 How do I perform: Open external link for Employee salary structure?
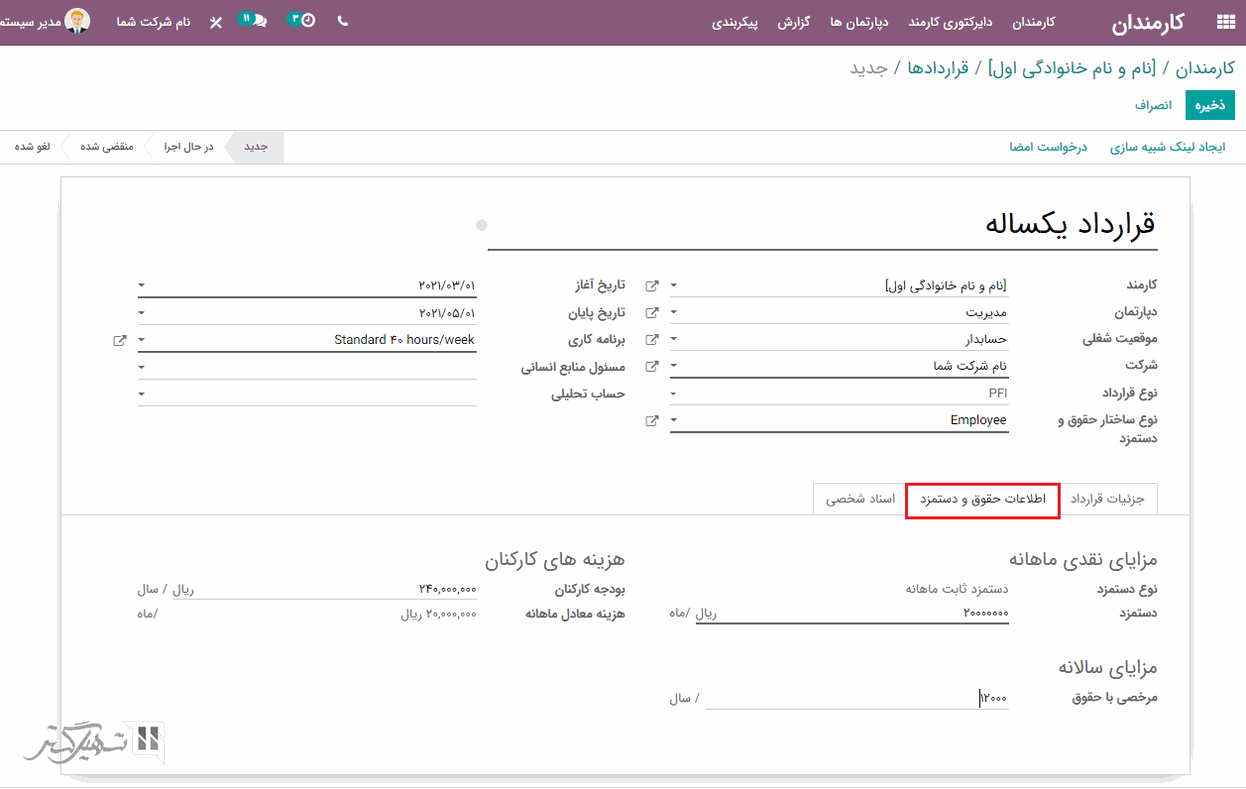[652, 421]
